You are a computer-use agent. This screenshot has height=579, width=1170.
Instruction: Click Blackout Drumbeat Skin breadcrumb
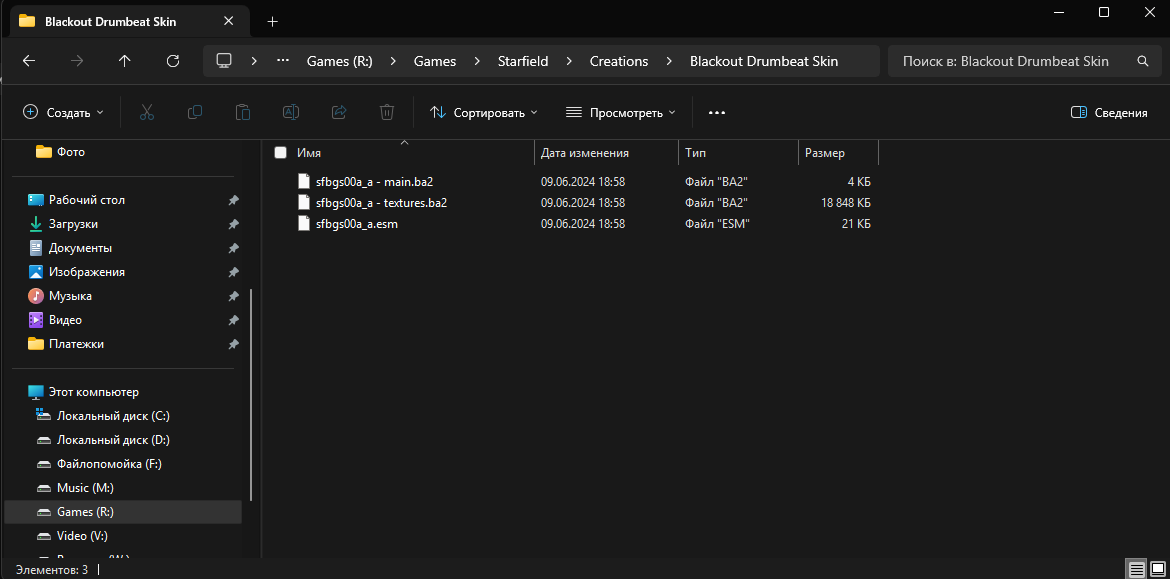click(x=764, y=61)
